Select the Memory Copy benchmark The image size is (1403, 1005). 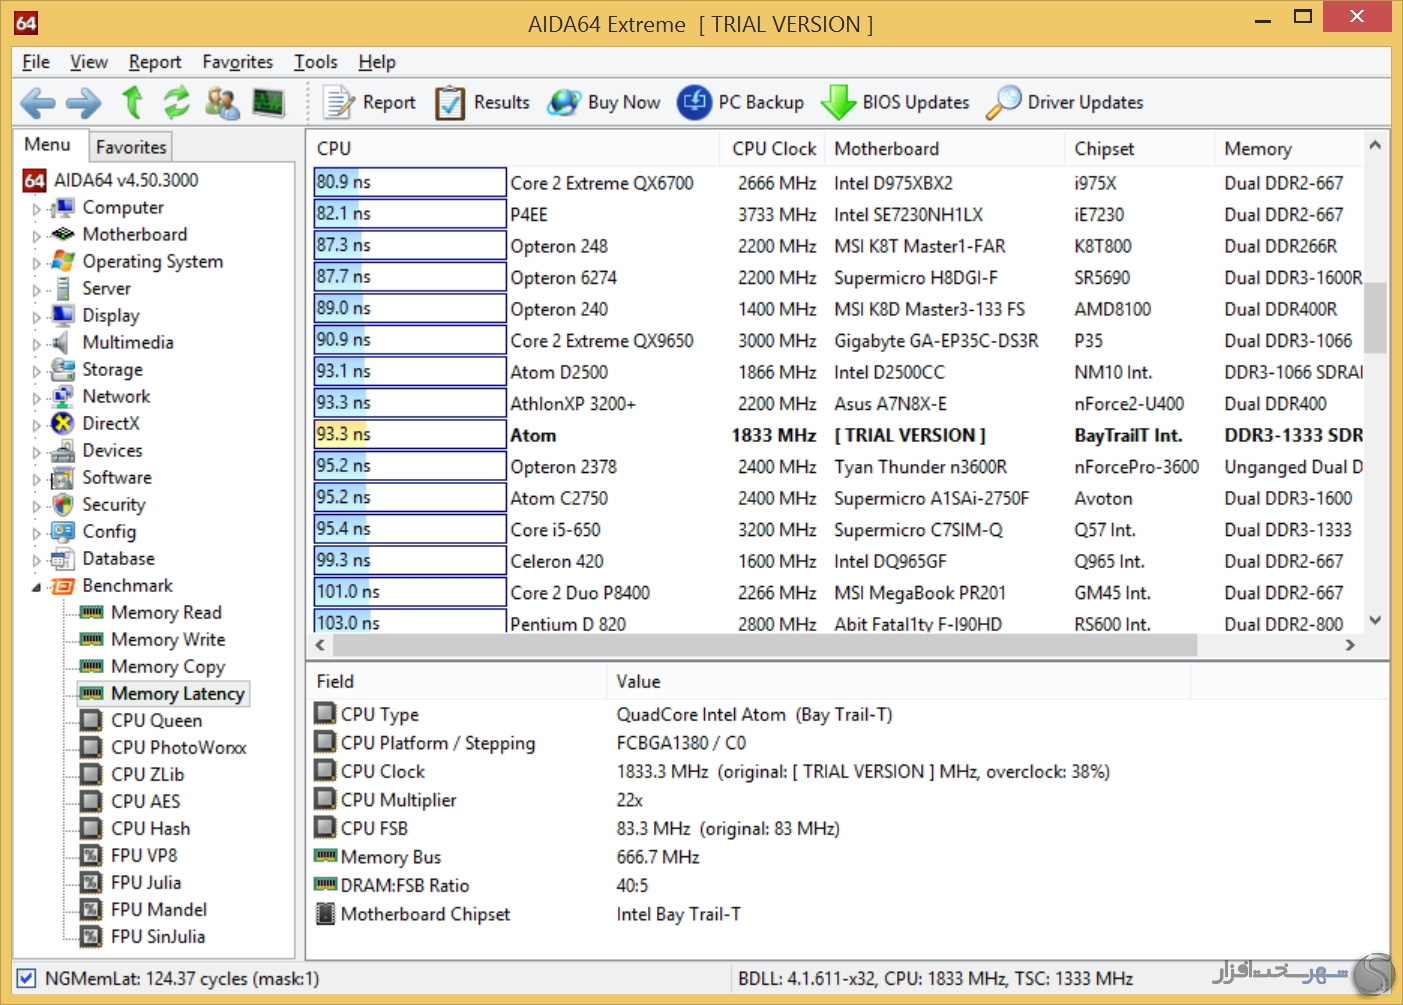coord(168,666)
